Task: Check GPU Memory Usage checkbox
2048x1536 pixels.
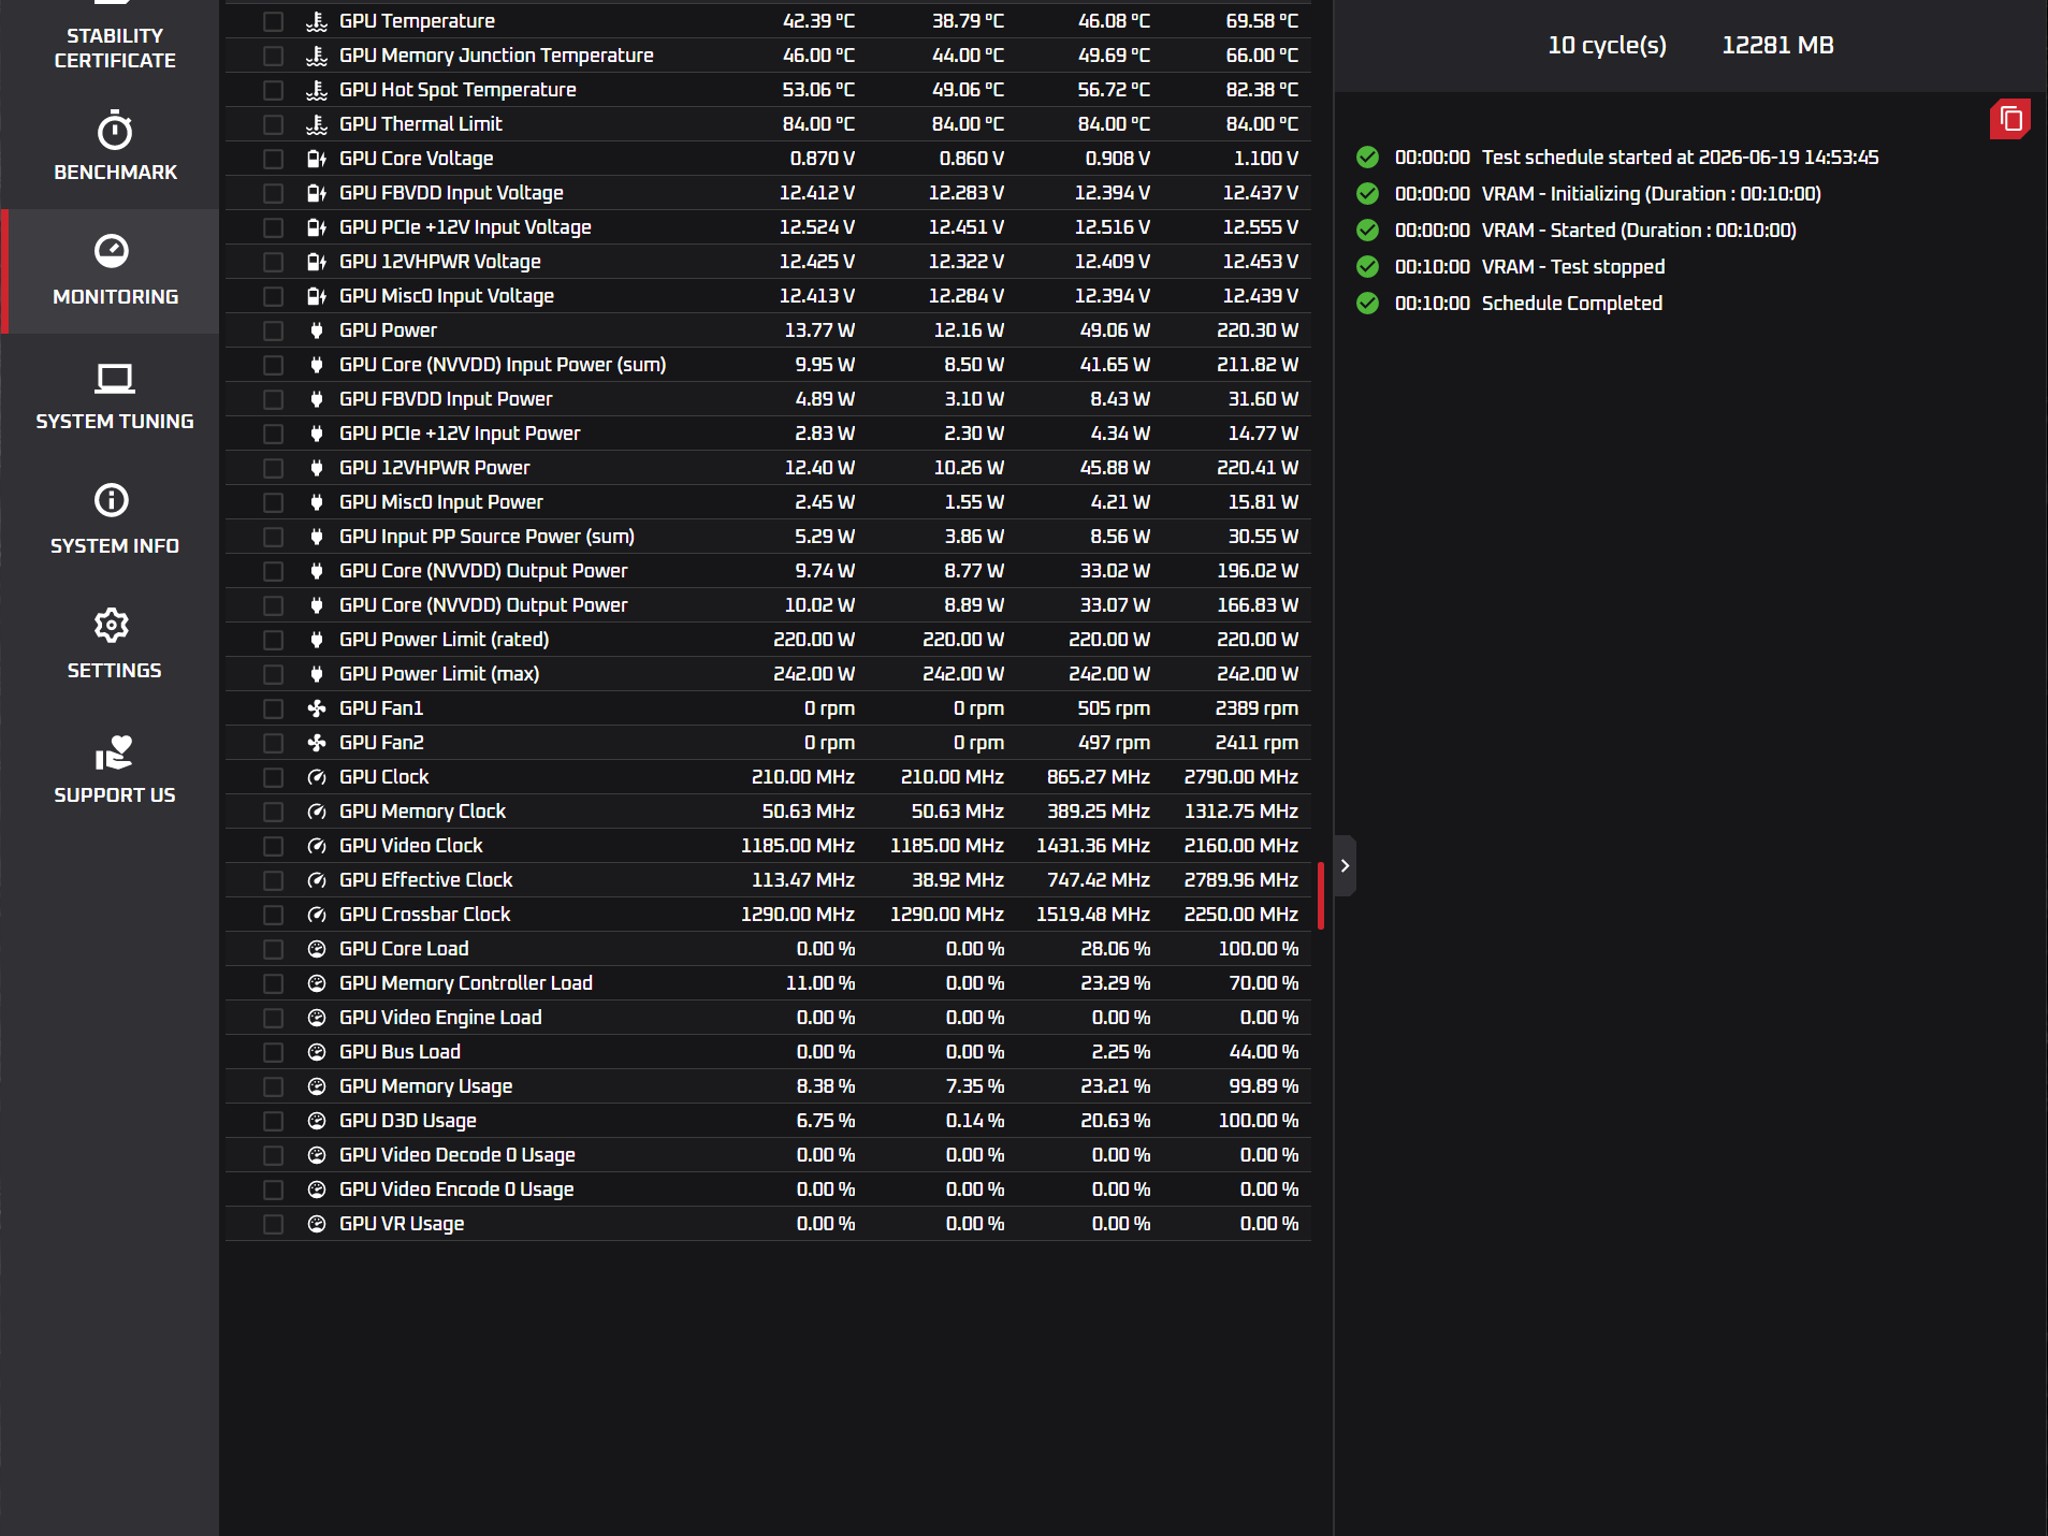Action: [x=273, y=1086]
